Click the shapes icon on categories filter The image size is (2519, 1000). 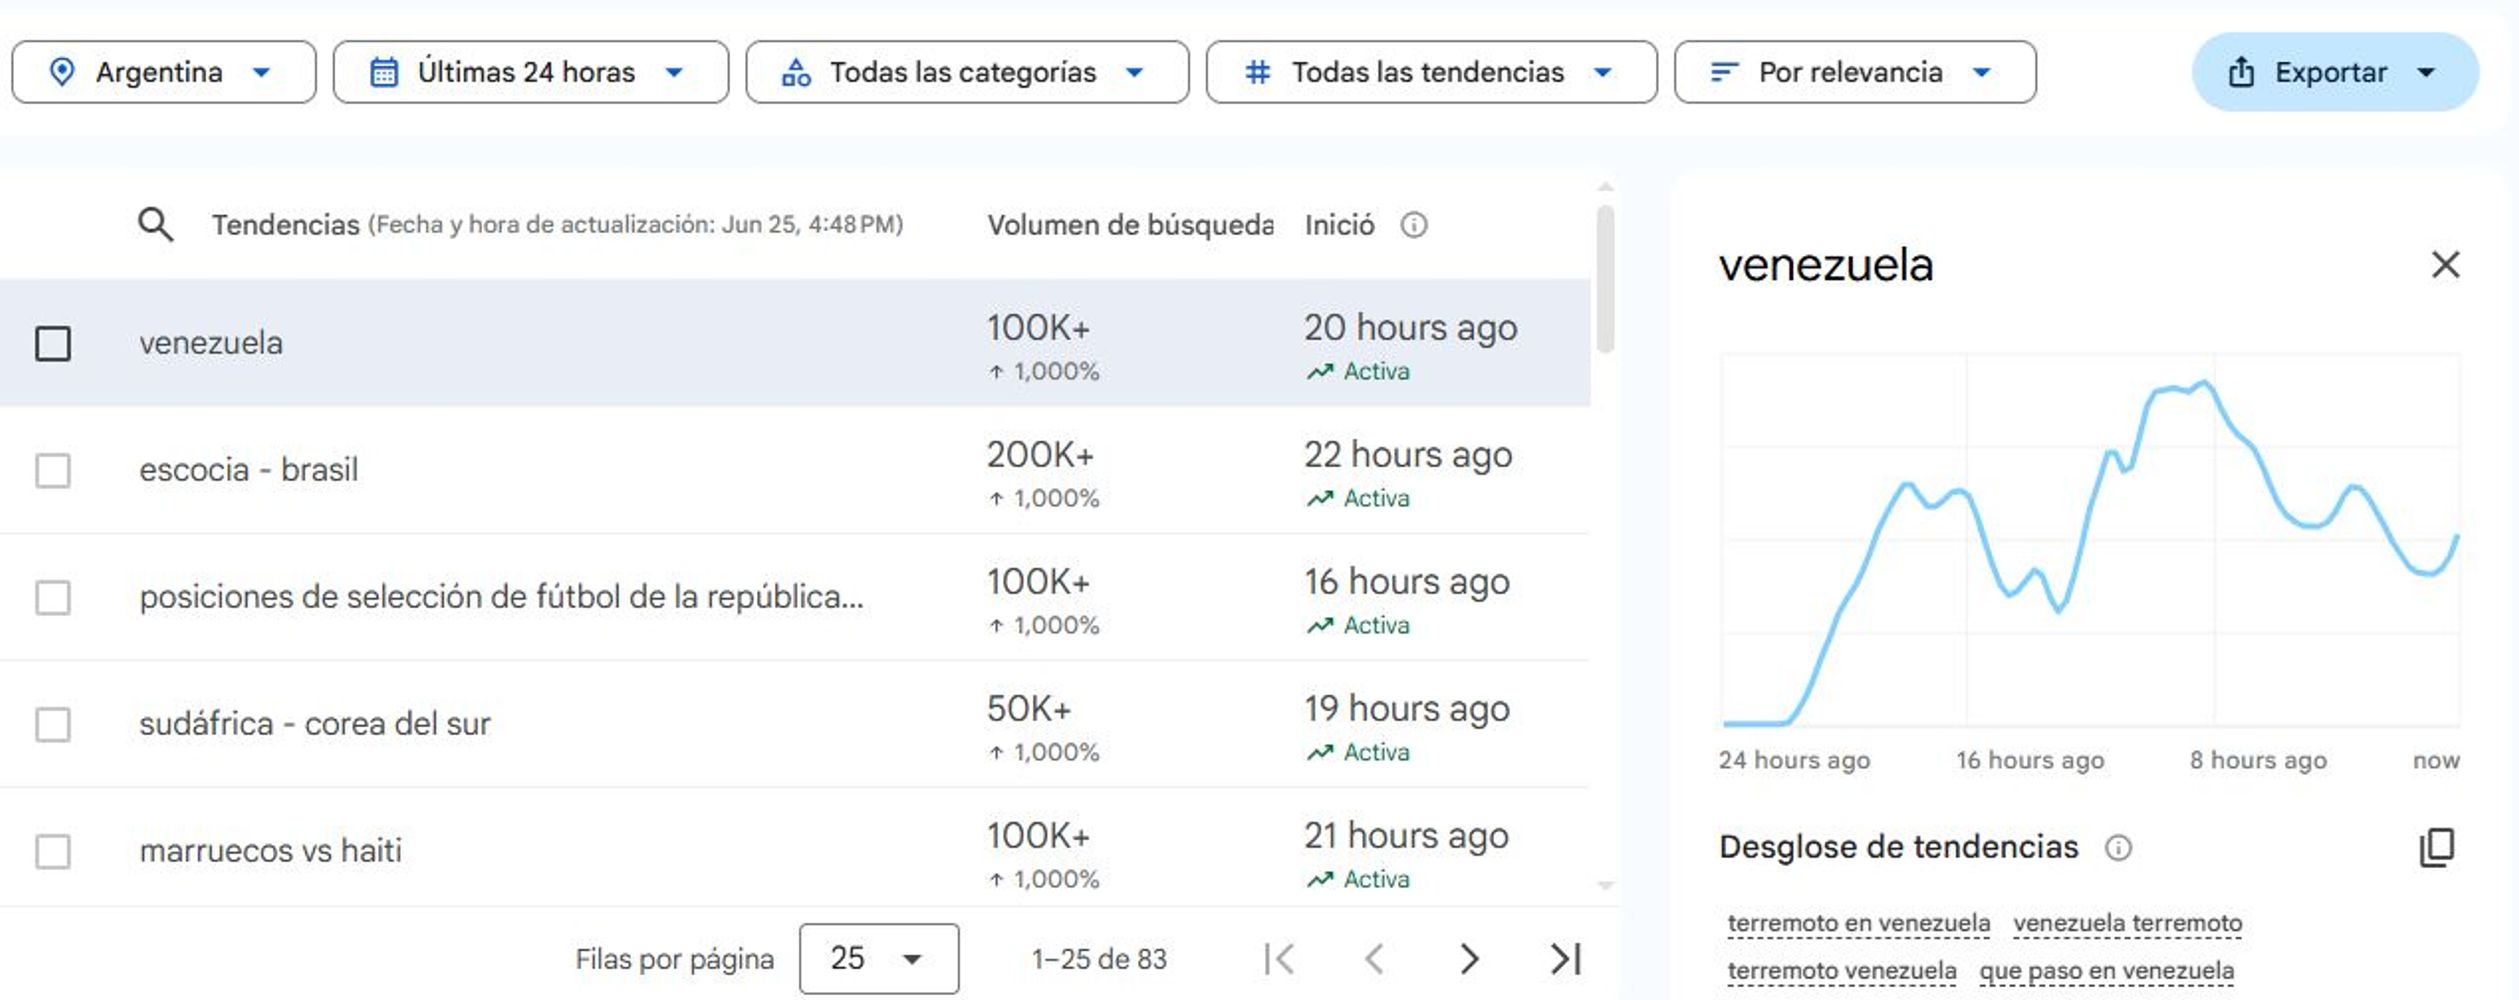click(x=796, y=72)
